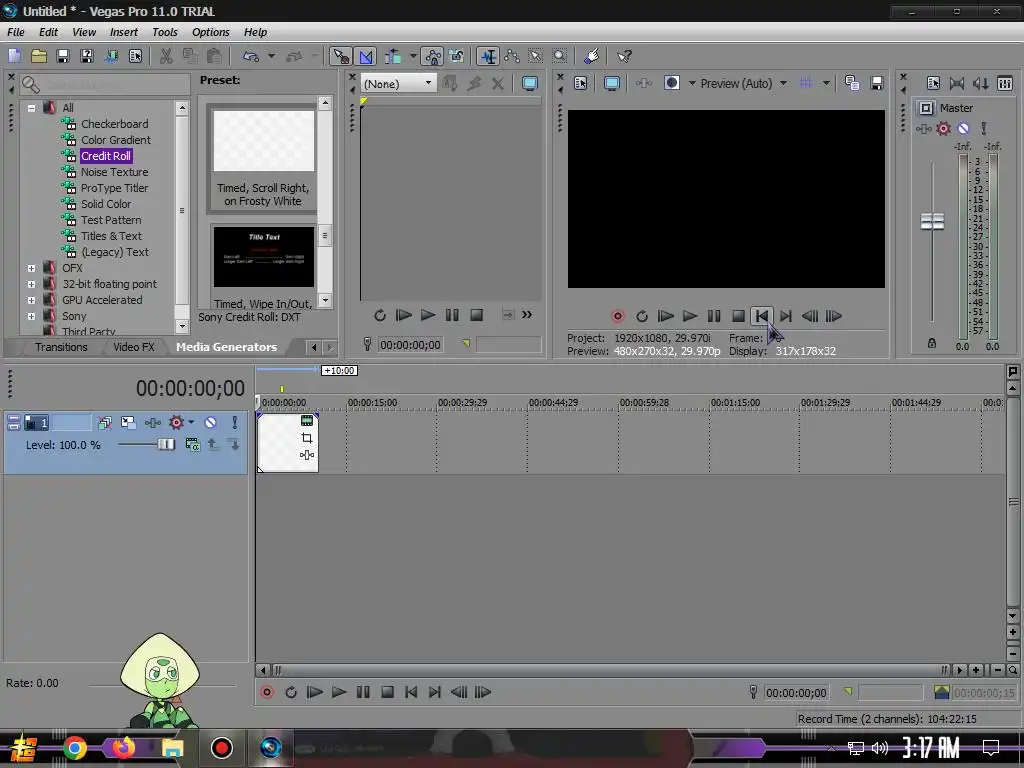The height and width of the screenshot is (768, 1024).
Task: Open the Options menu
Action: tap(210, 32)
